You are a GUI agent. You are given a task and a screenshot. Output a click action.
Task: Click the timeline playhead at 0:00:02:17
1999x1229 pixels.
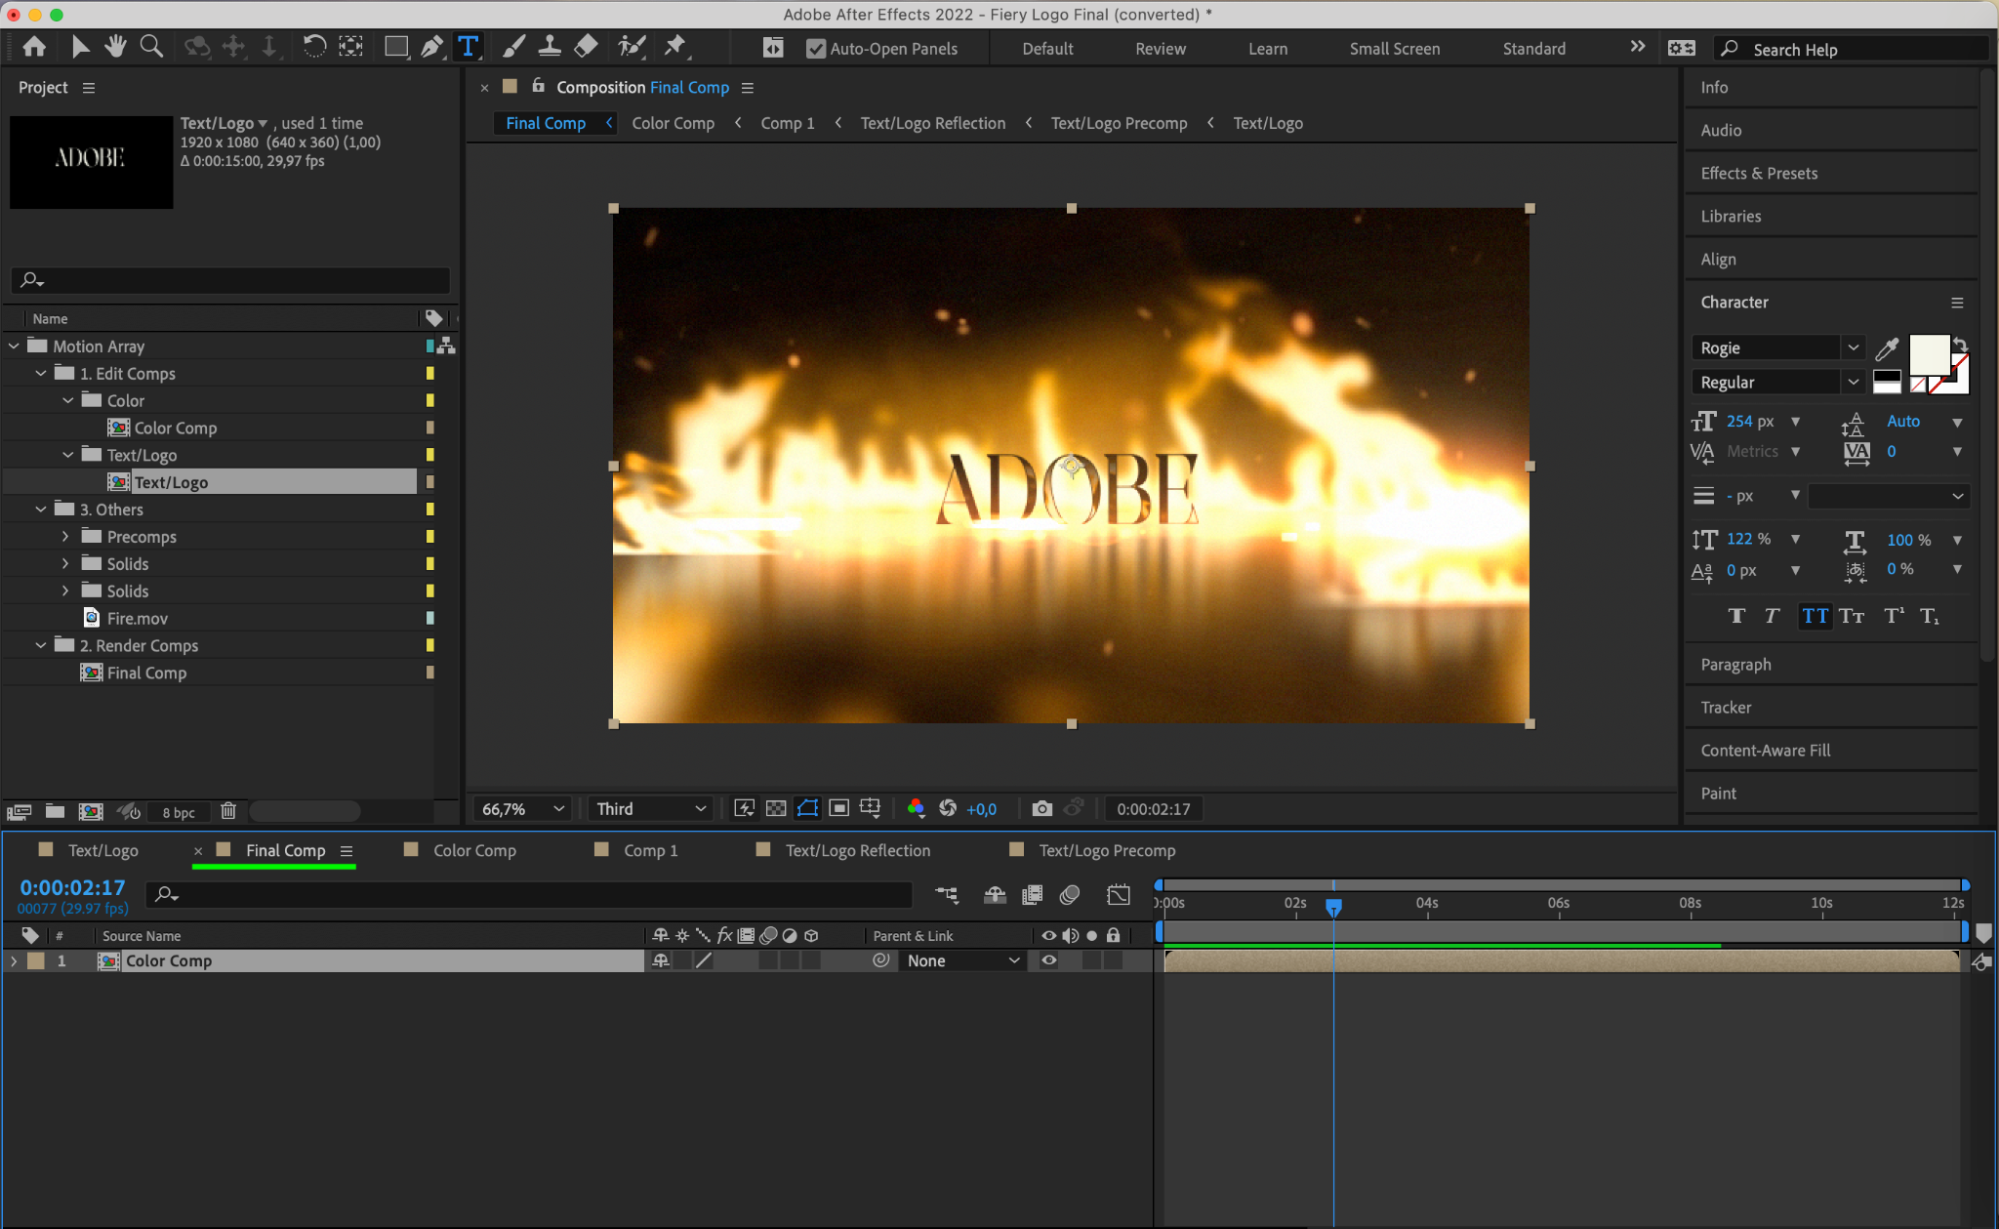[1335, 899]
